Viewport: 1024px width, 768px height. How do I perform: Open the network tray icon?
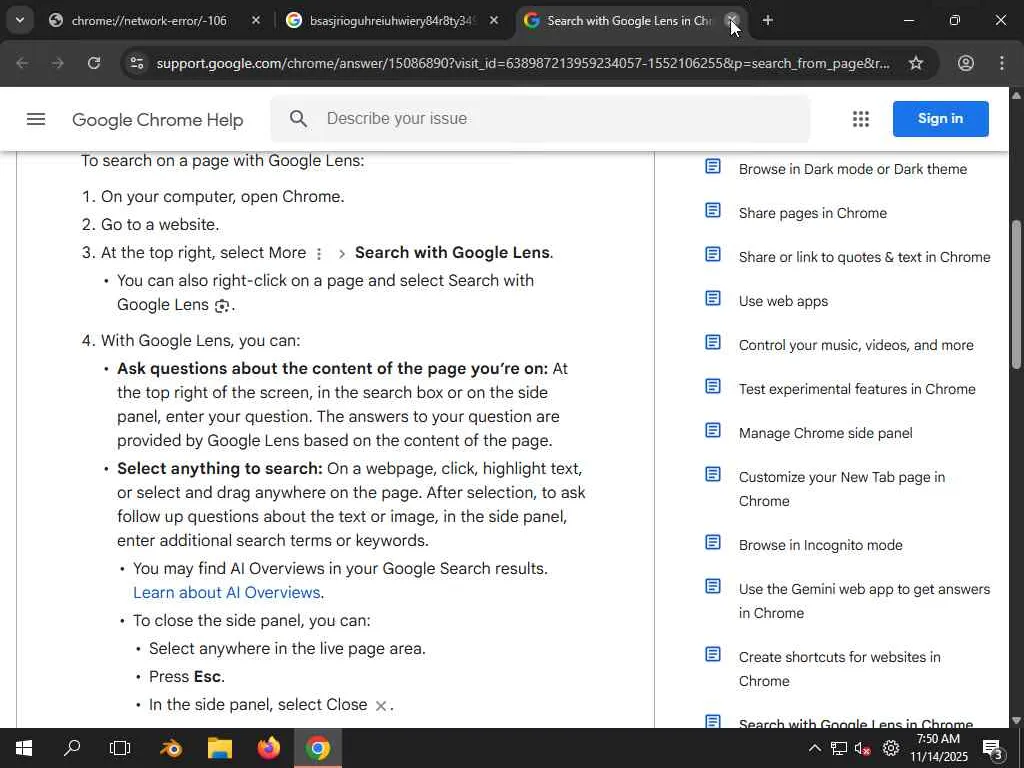839,748
